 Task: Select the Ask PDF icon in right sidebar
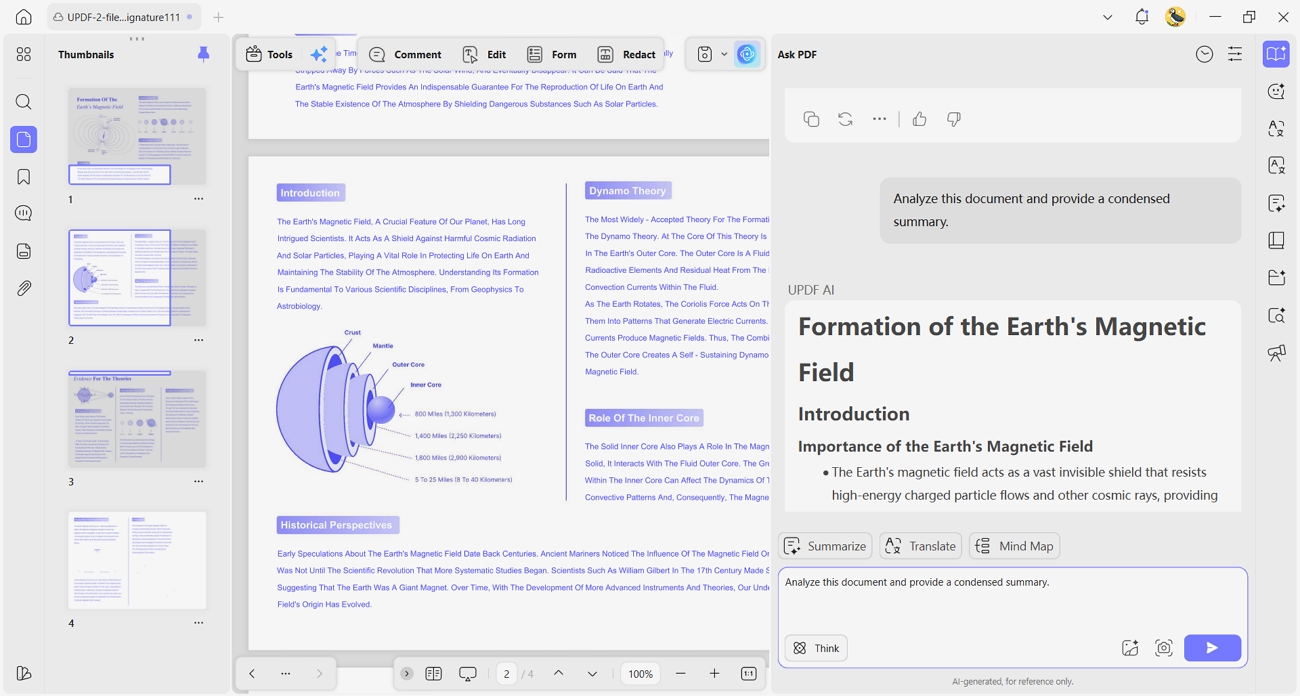click(x=1277, y=55)
